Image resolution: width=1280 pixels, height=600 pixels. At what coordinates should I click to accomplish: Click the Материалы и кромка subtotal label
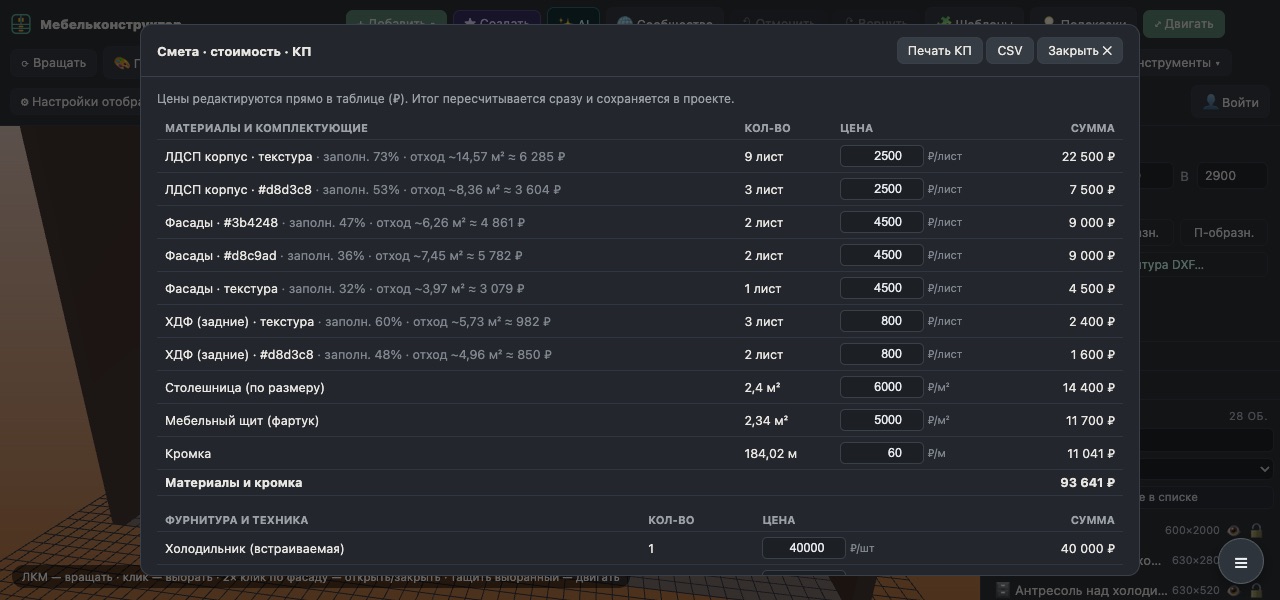[x=234, y=483]
